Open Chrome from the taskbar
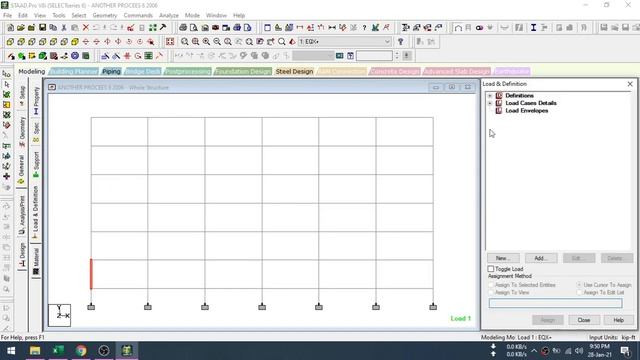The width and height of the screenshot is (640, 360). click(81, 351)
